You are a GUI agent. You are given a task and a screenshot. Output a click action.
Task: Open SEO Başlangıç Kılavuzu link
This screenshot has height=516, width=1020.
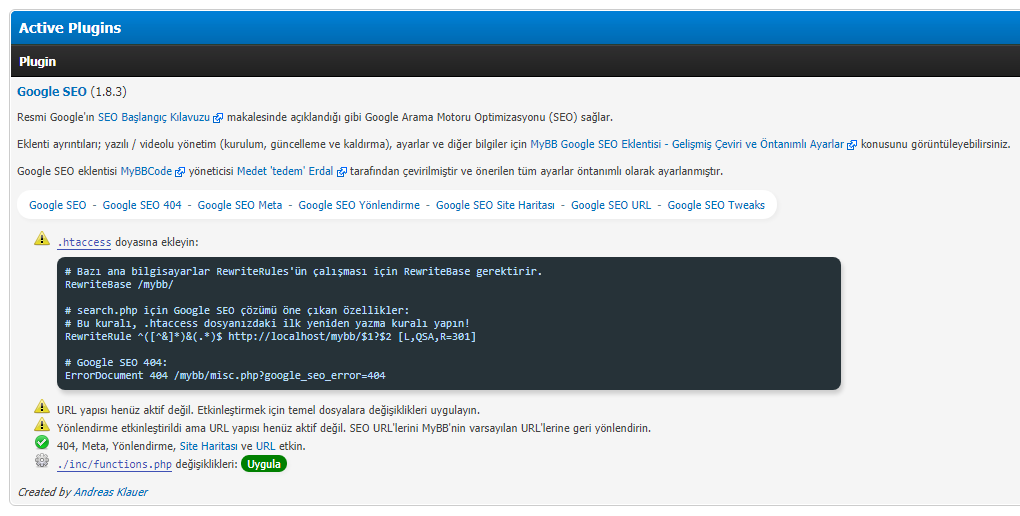(x=154, y=117)
